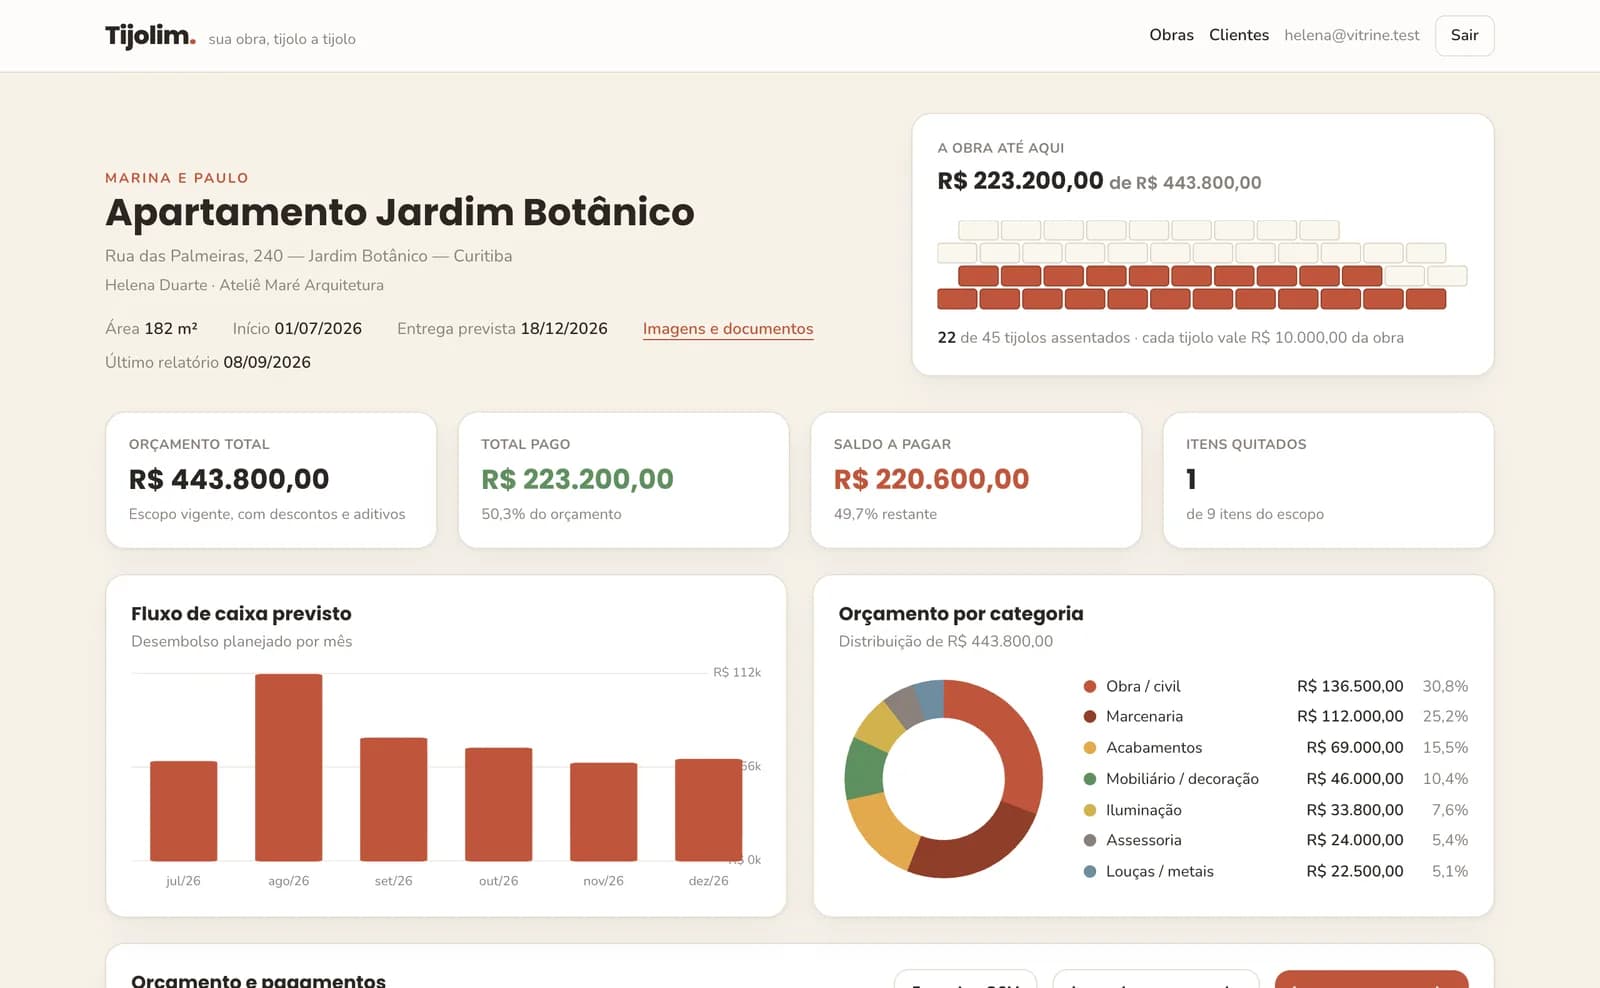
Task: Click the ago/26 bar in the cash flow chart
Action: click(x=288, y=767)
